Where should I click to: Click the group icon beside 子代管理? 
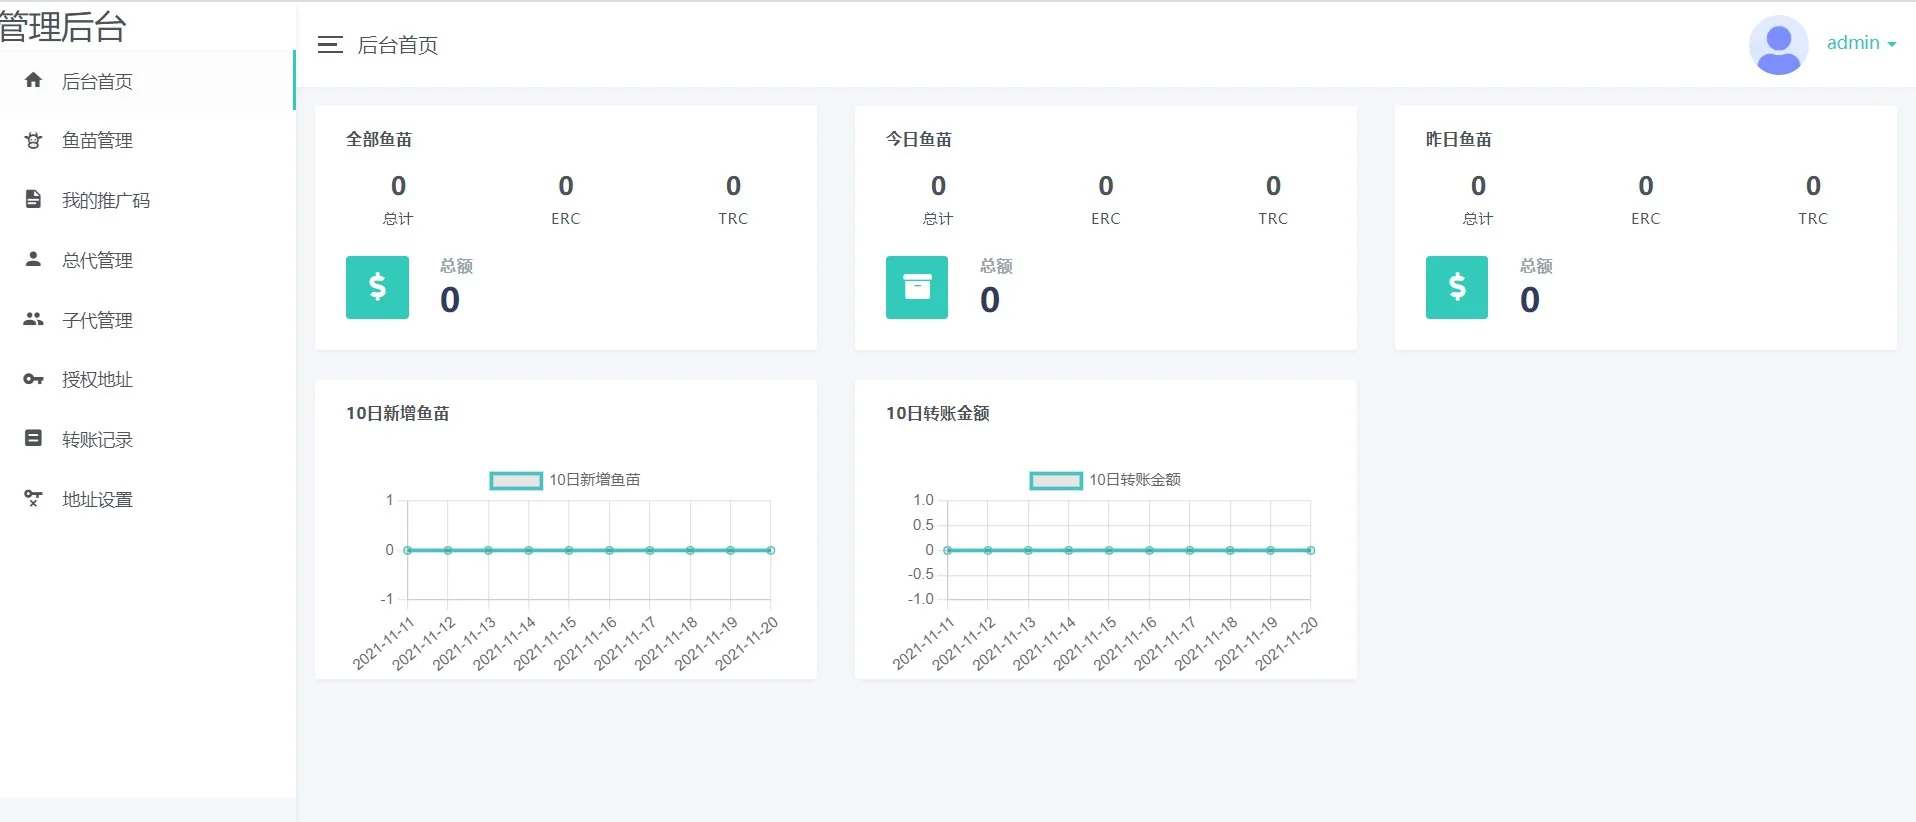coord(33,319)
